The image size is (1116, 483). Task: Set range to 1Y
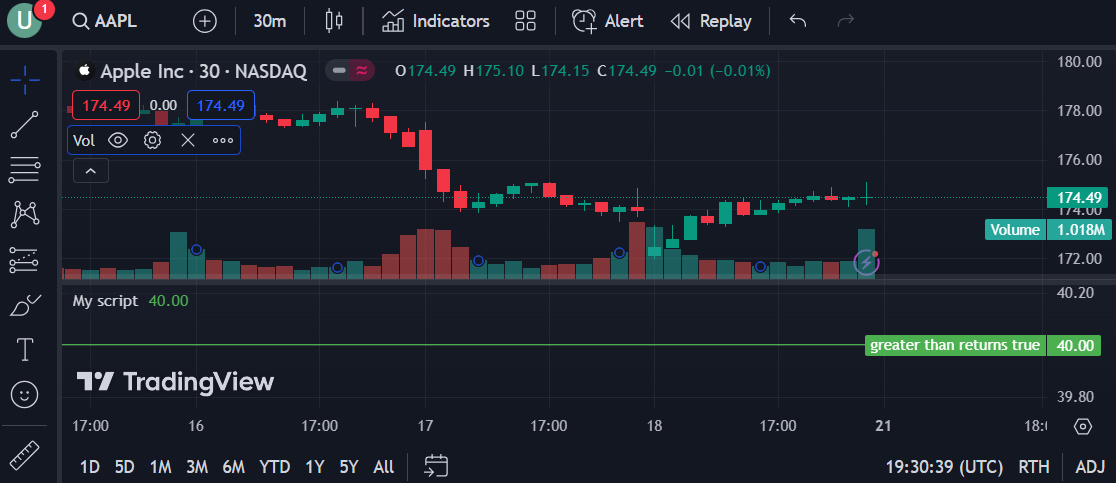315,467
